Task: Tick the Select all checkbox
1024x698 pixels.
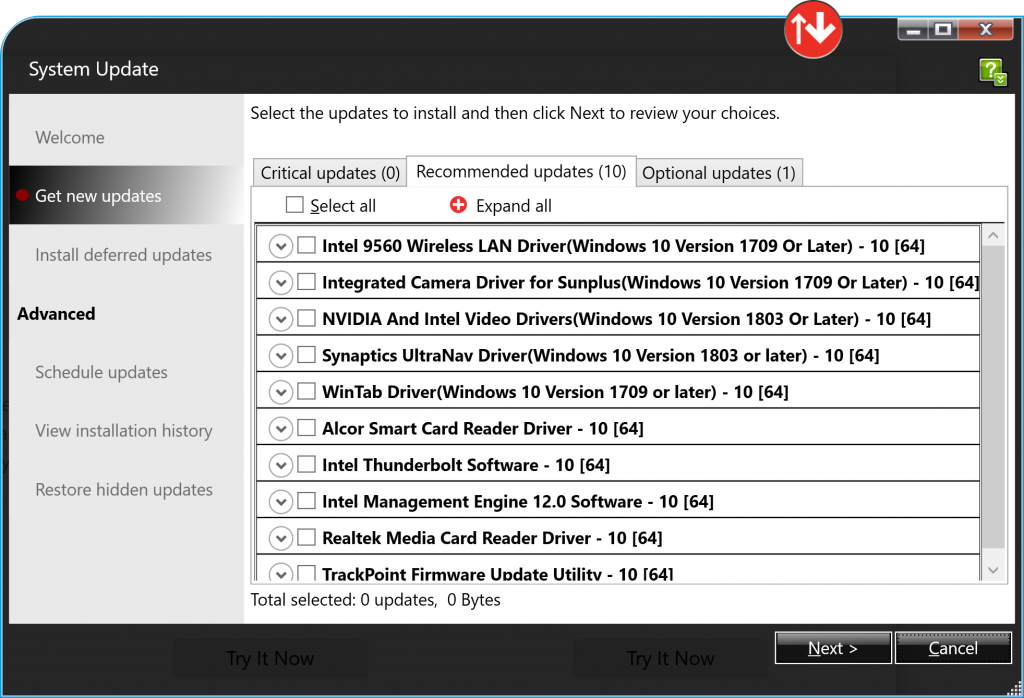Action: [x=295, y=205]
